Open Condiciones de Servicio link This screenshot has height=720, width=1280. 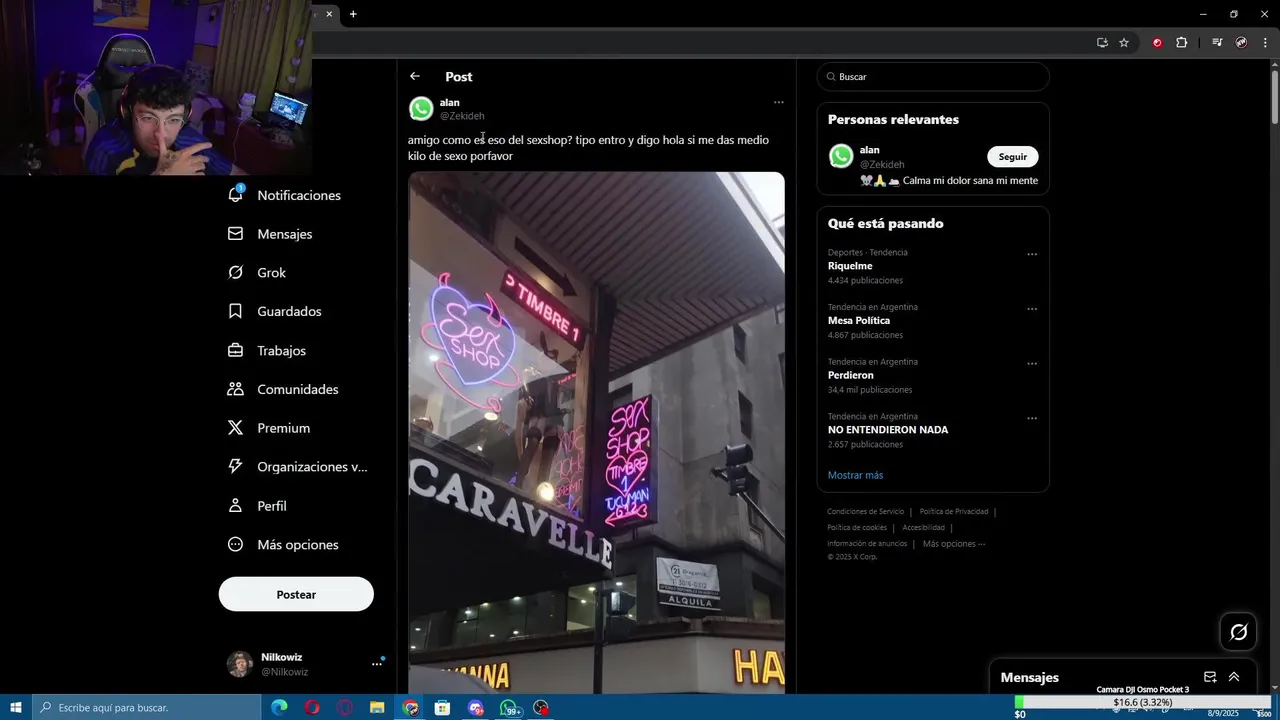[x=865, y=512]
